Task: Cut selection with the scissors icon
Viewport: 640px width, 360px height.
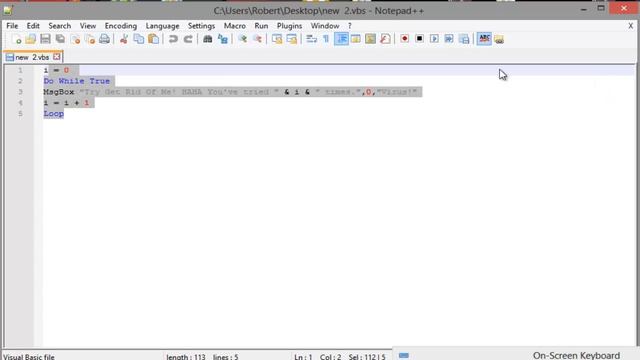Action: coord(124,39)
